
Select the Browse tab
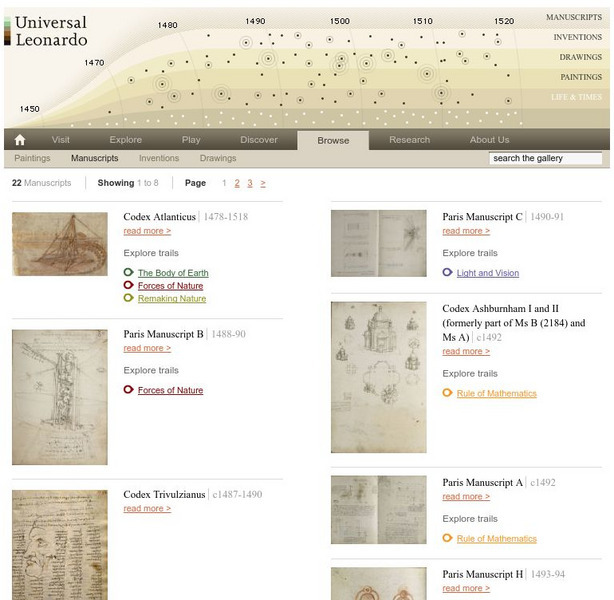tap(333, 141)
